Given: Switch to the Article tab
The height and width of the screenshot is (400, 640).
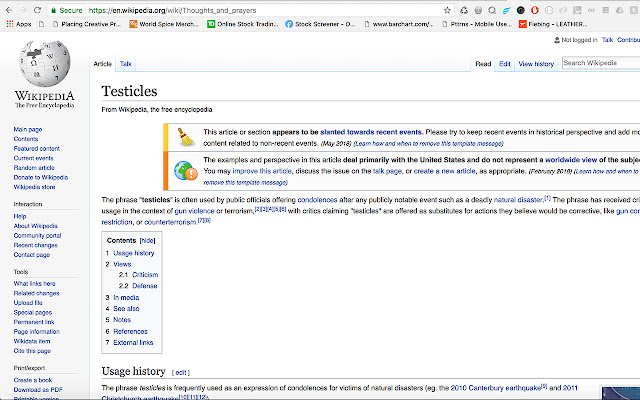Looking at the screenshot, I should [x=102, y=64].
